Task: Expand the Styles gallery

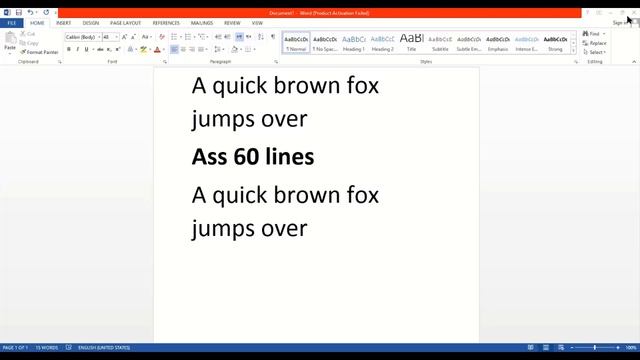Action: (573, 50)
